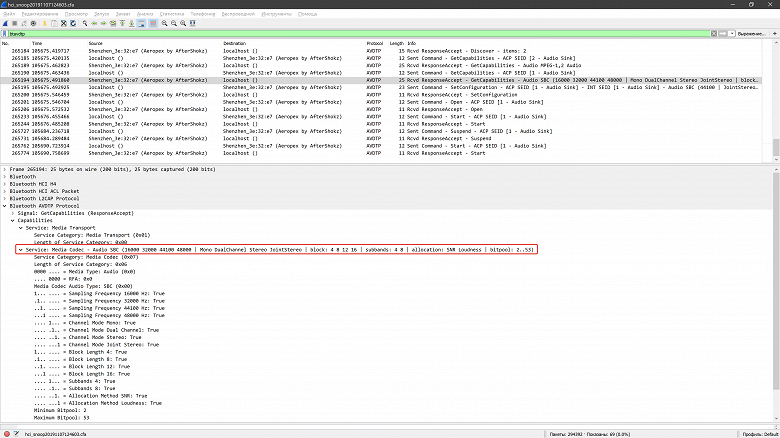Image resolution: width=780 pixels, height=438 pixels.
Task: Expand Bluetooth L2CAP Protocol node
Action: click(x=5, y=199)
